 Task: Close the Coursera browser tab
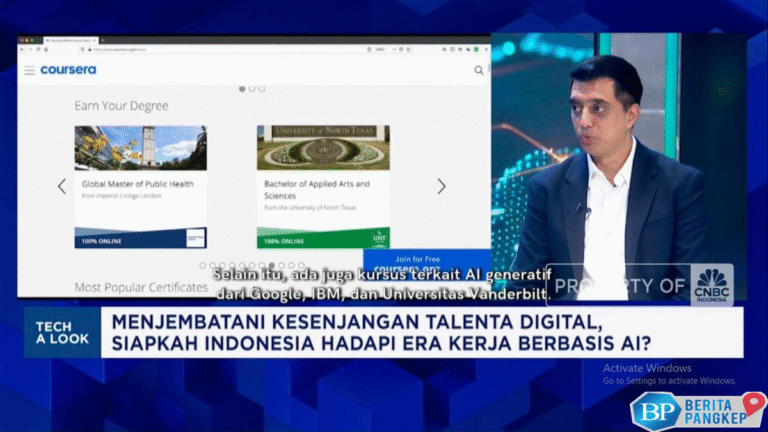tap(95, 40)
